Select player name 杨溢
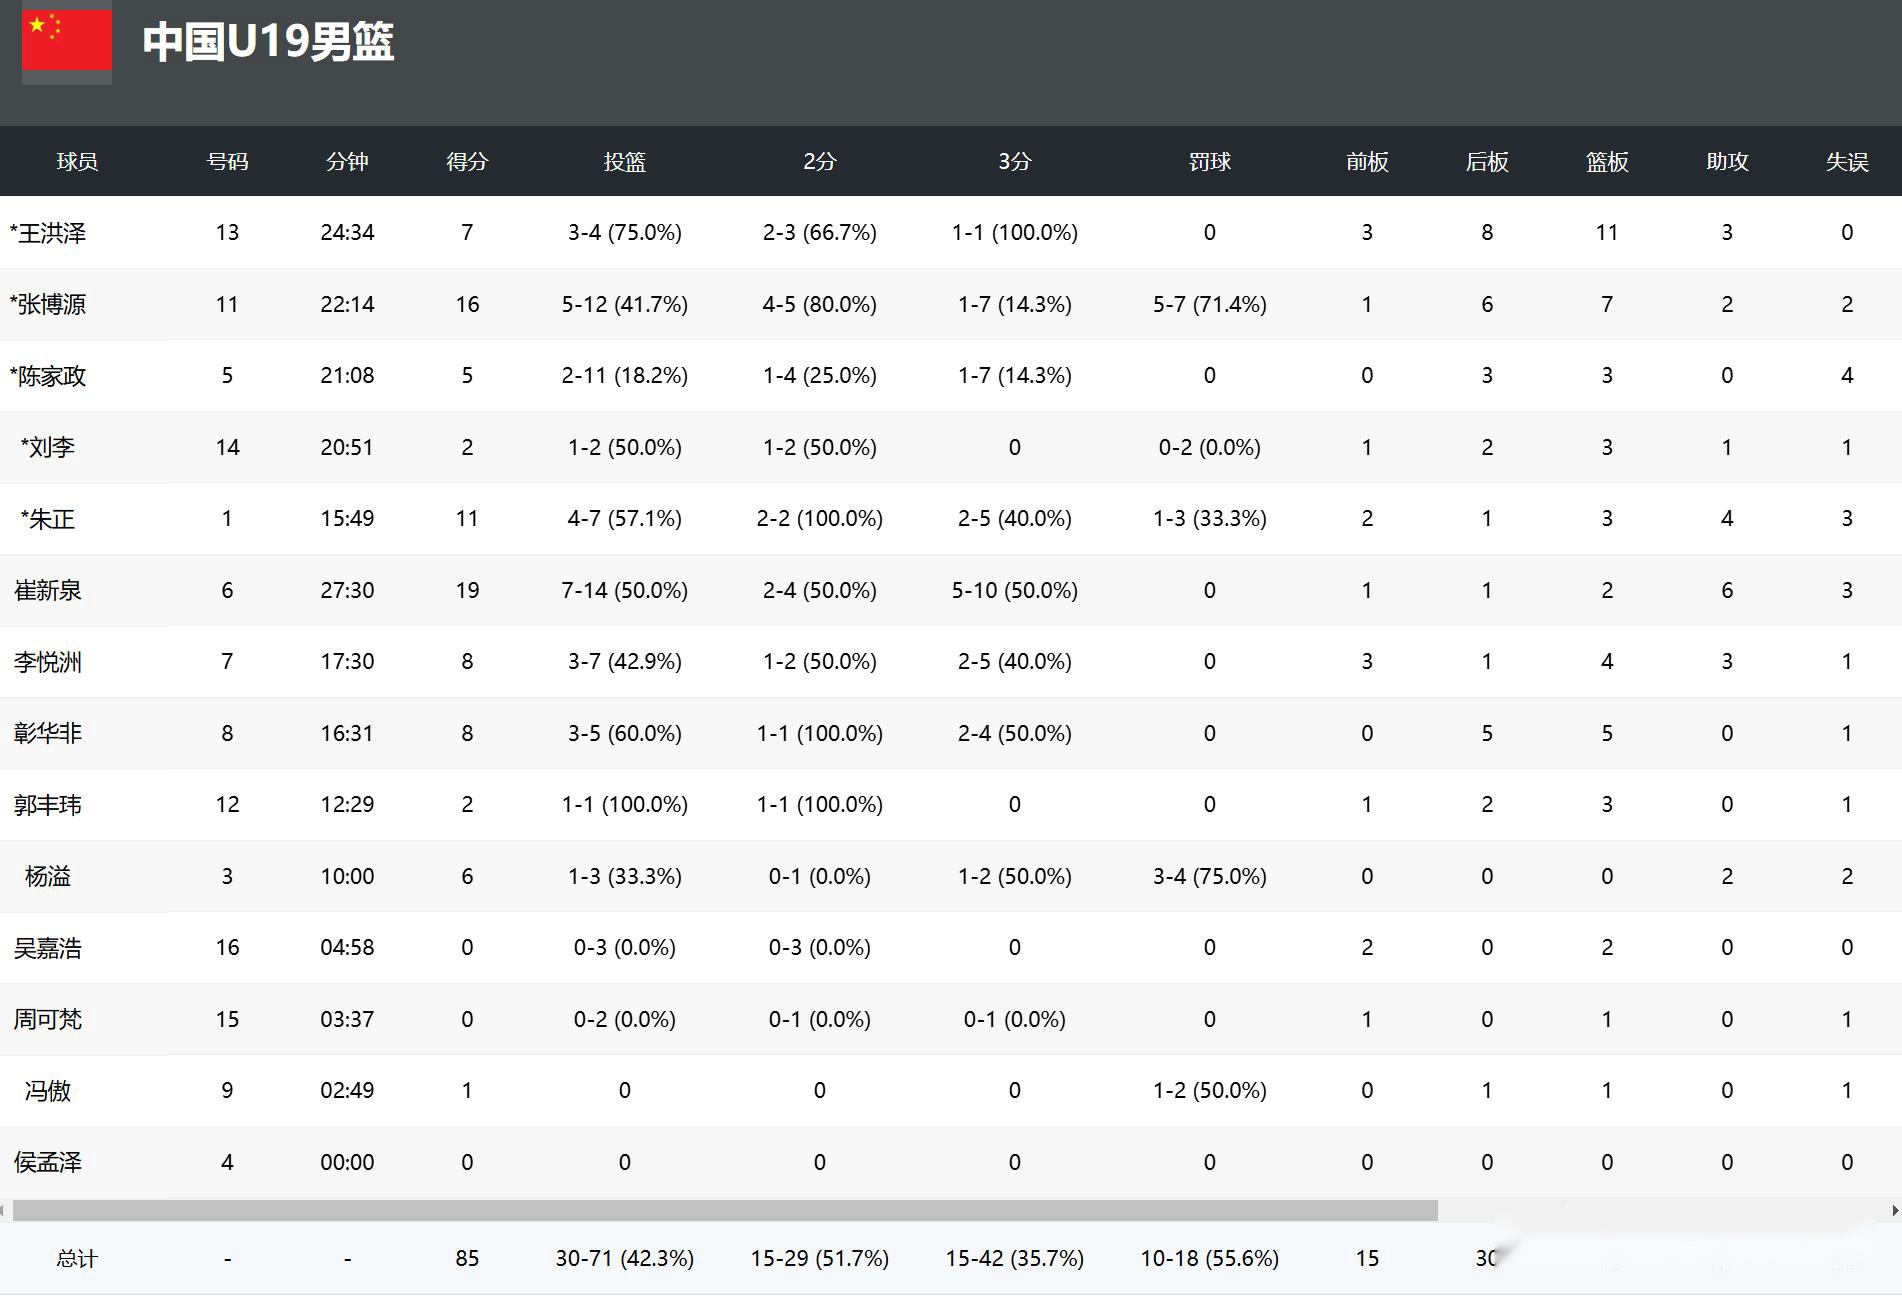The height and width of the screenshot is (1296, 1902). click(48, 876)
